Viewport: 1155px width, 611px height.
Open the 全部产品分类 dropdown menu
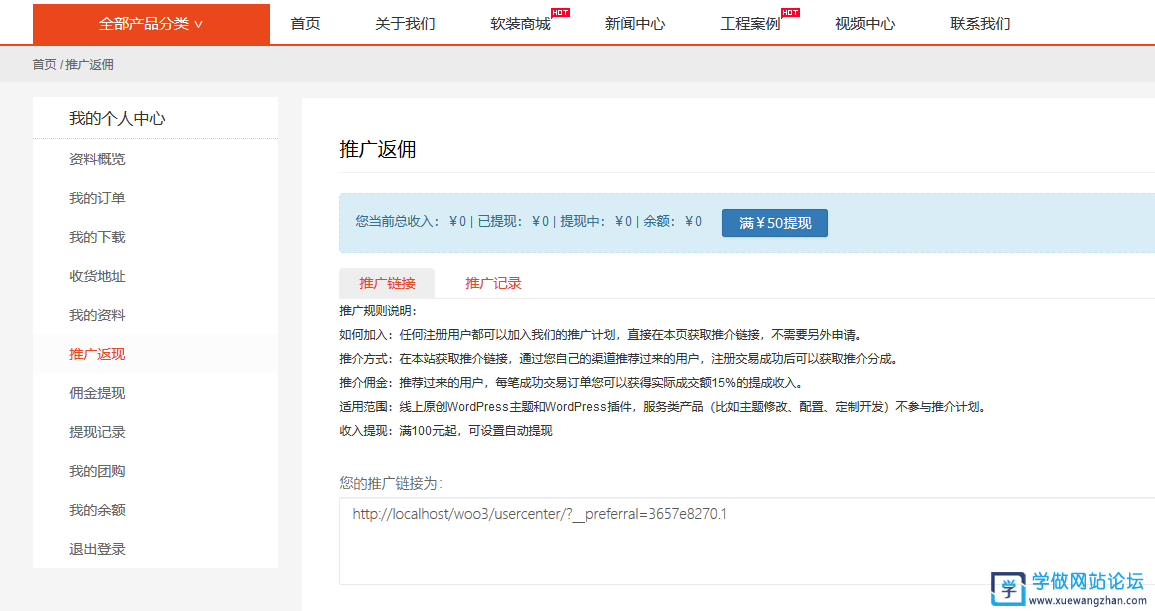[x=150, y=22]
